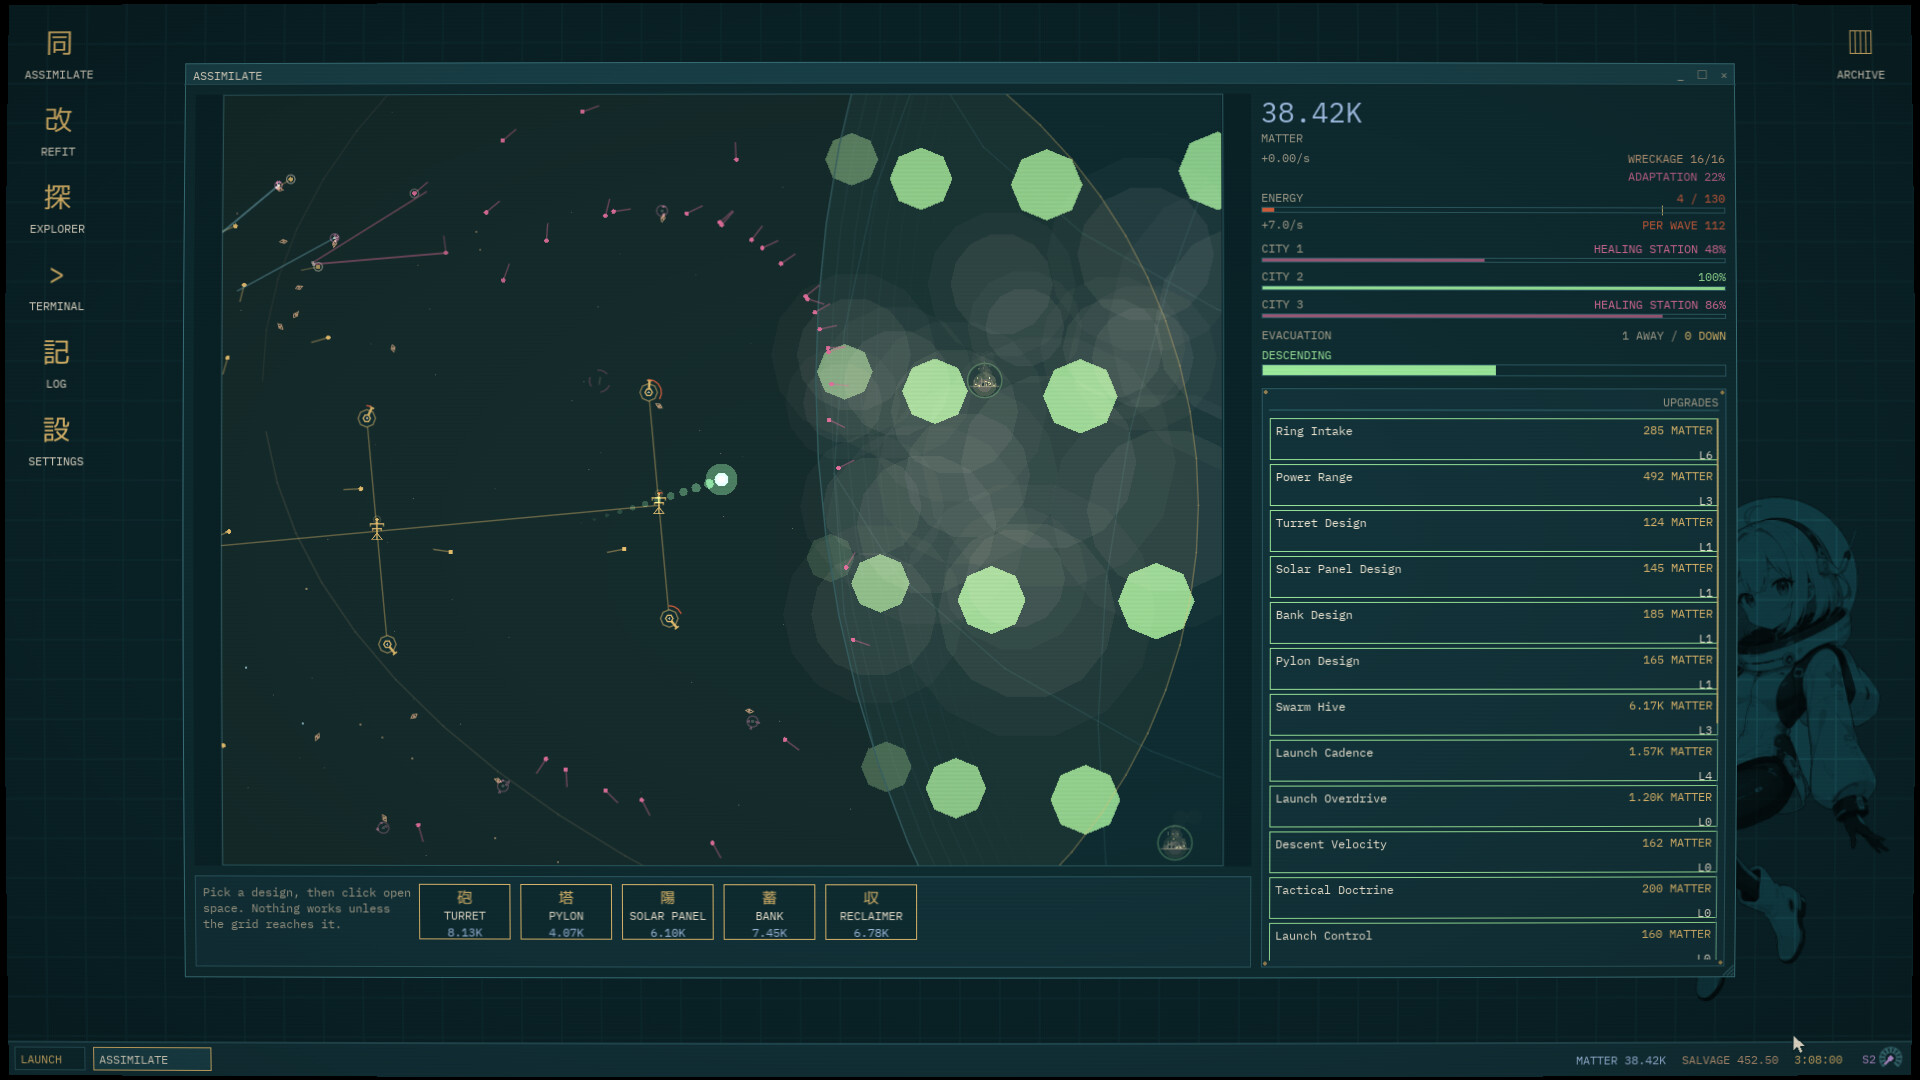
Task: Click the Salvage 452.50 status text
Action: tap(1730, 1060)
